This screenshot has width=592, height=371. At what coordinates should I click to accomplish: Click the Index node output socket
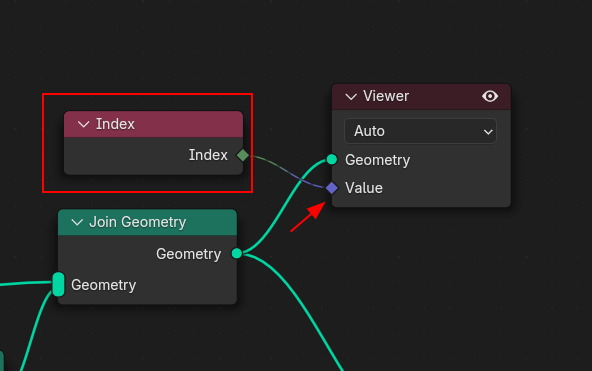click(243, 155)
